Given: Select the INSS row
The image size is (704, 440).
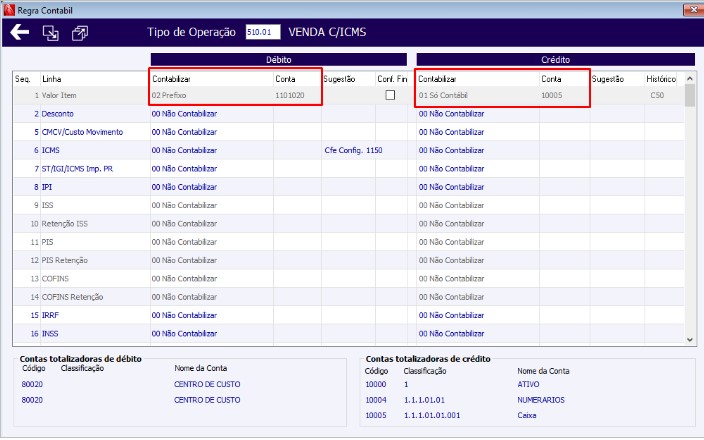Looking at the screenshot, I should pyautogui.click(x=349, y=334).
